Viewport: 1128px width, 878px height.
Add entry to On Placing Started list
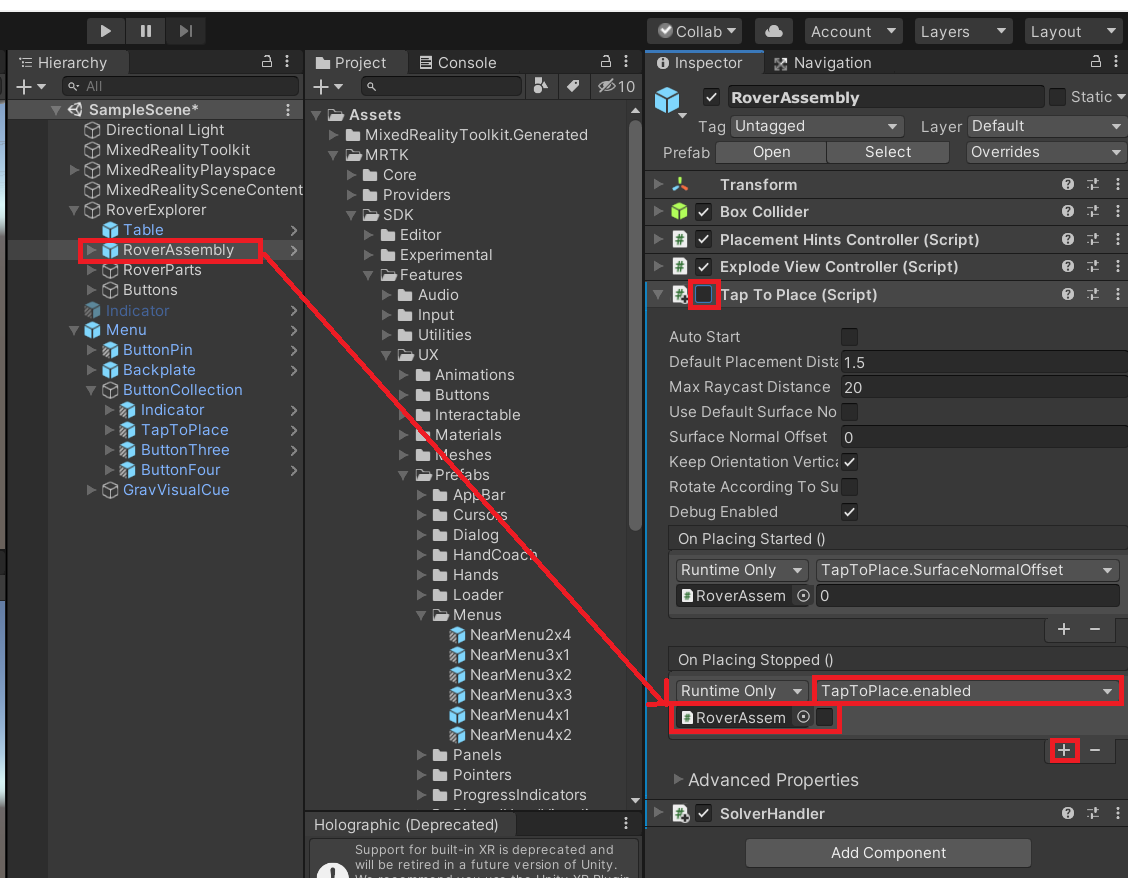coord(1064,629)
